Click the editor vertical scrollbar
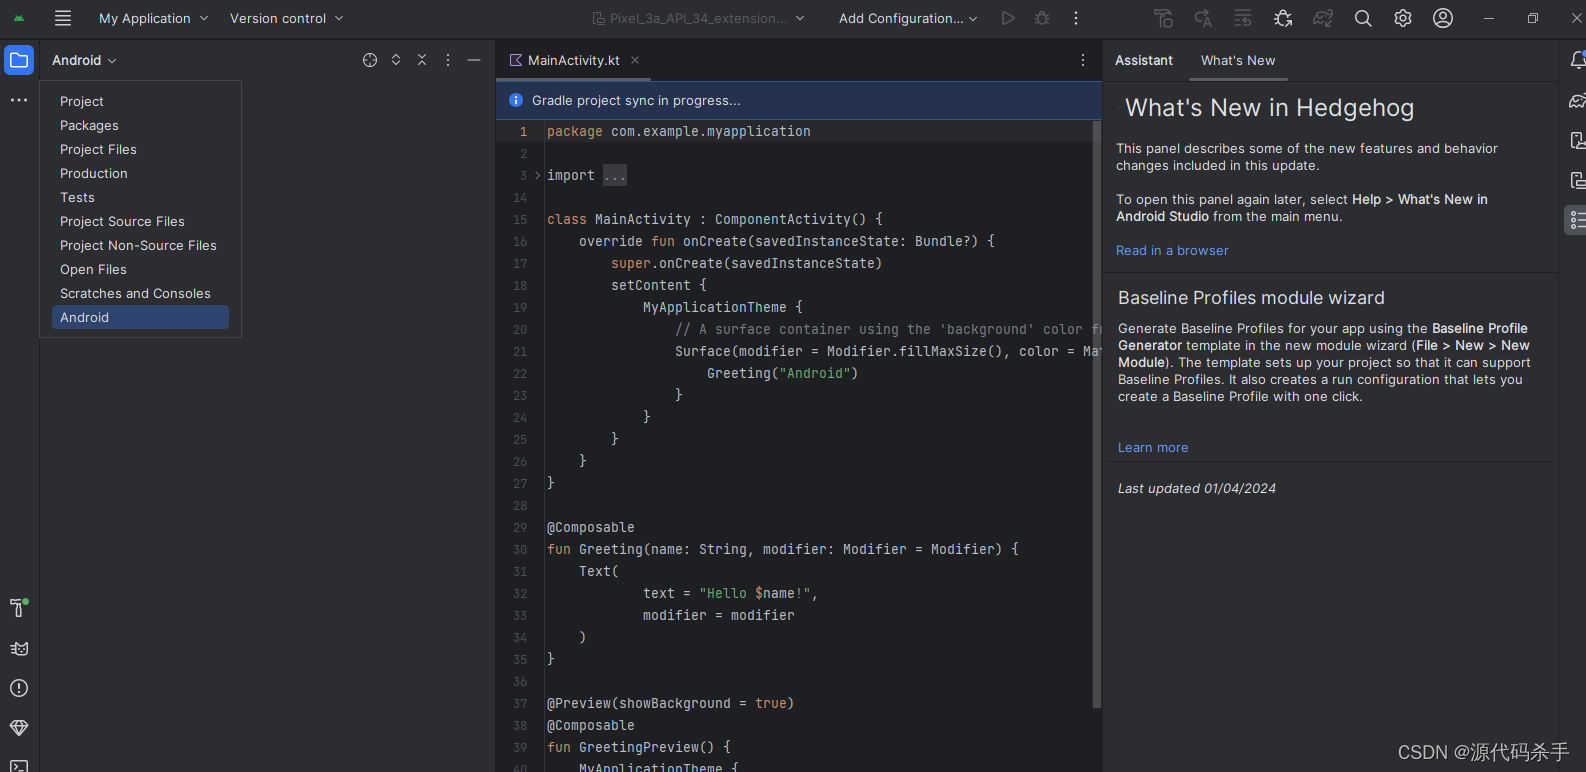Image resolution: width=1586 pixels, height=772 pixels. point(1096,415)
